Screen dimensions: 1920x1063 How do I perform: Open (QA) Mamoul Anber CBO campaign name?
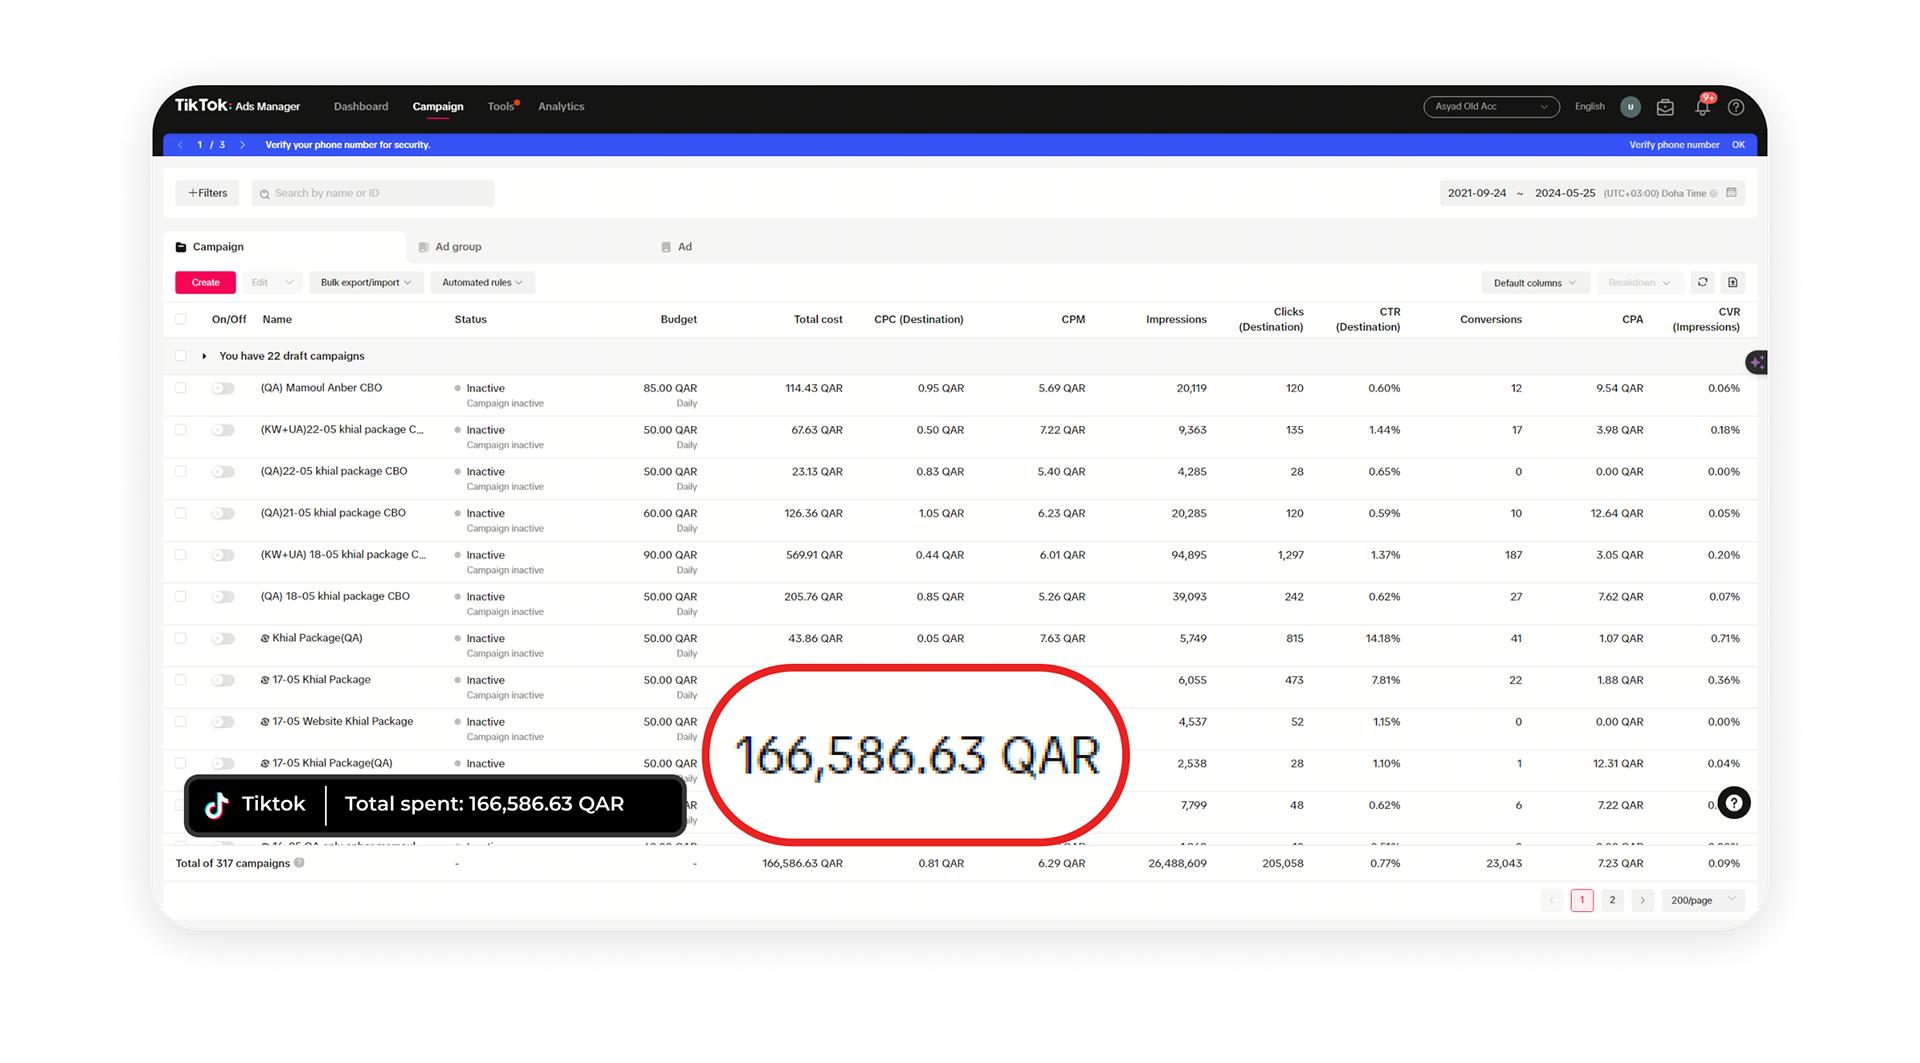[321, 388]
